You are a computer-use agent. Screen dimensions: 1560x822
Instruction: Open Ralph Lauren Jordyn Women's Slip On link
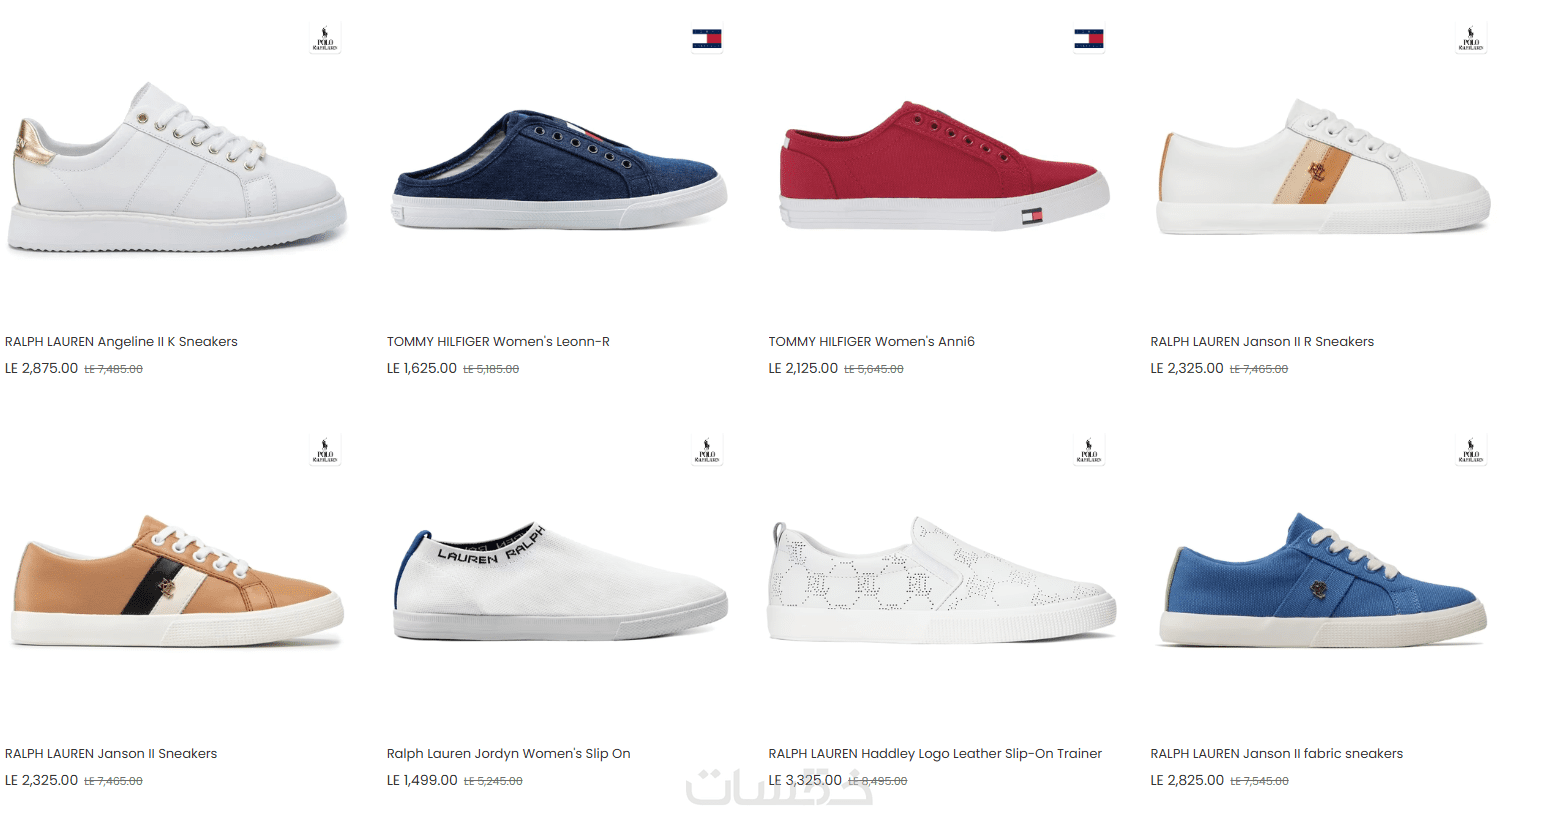point(508,754)
